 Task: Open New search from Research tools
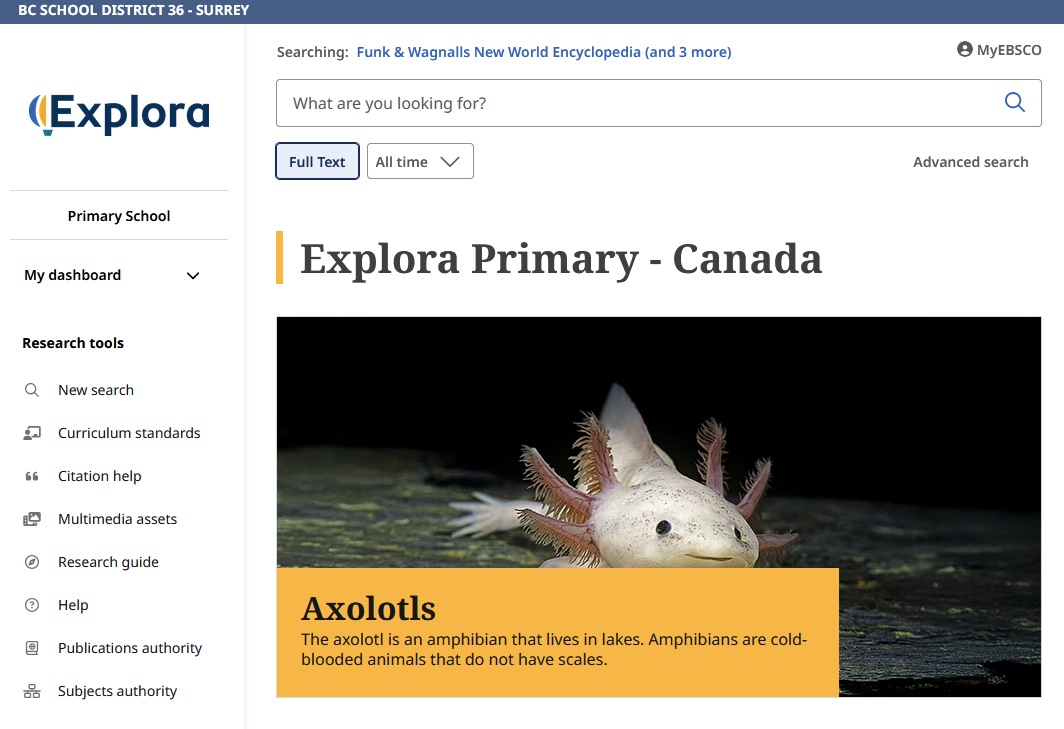[x=96, y=390]
